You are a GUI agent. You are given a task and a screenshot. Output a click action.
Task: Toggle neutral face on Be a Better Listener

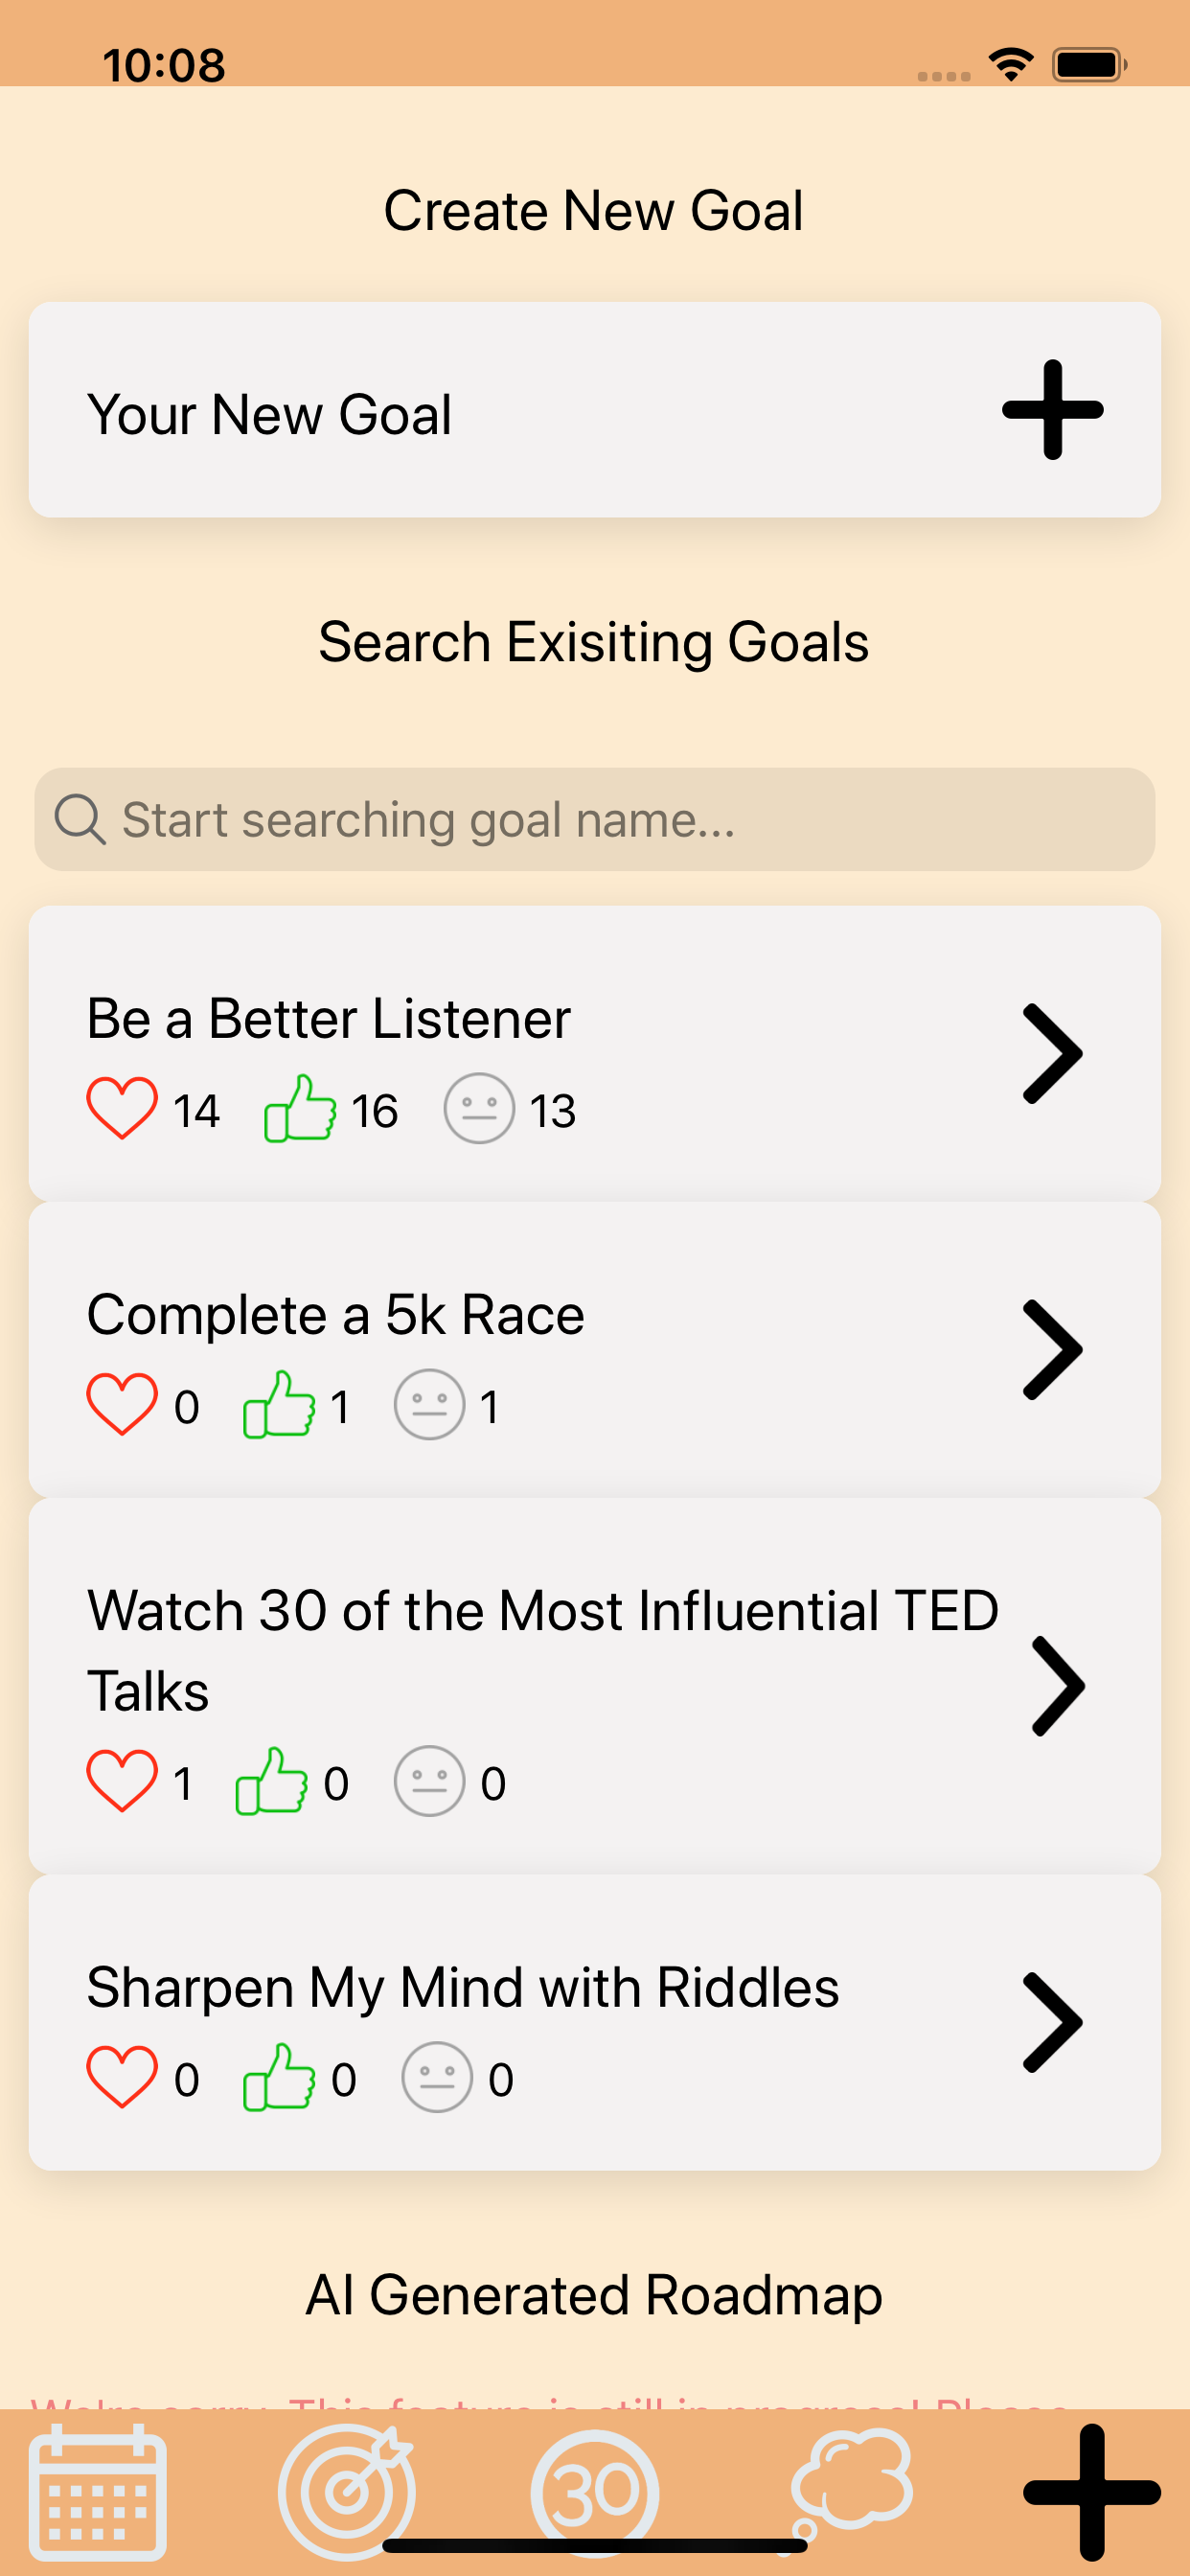click(479, 1109)
